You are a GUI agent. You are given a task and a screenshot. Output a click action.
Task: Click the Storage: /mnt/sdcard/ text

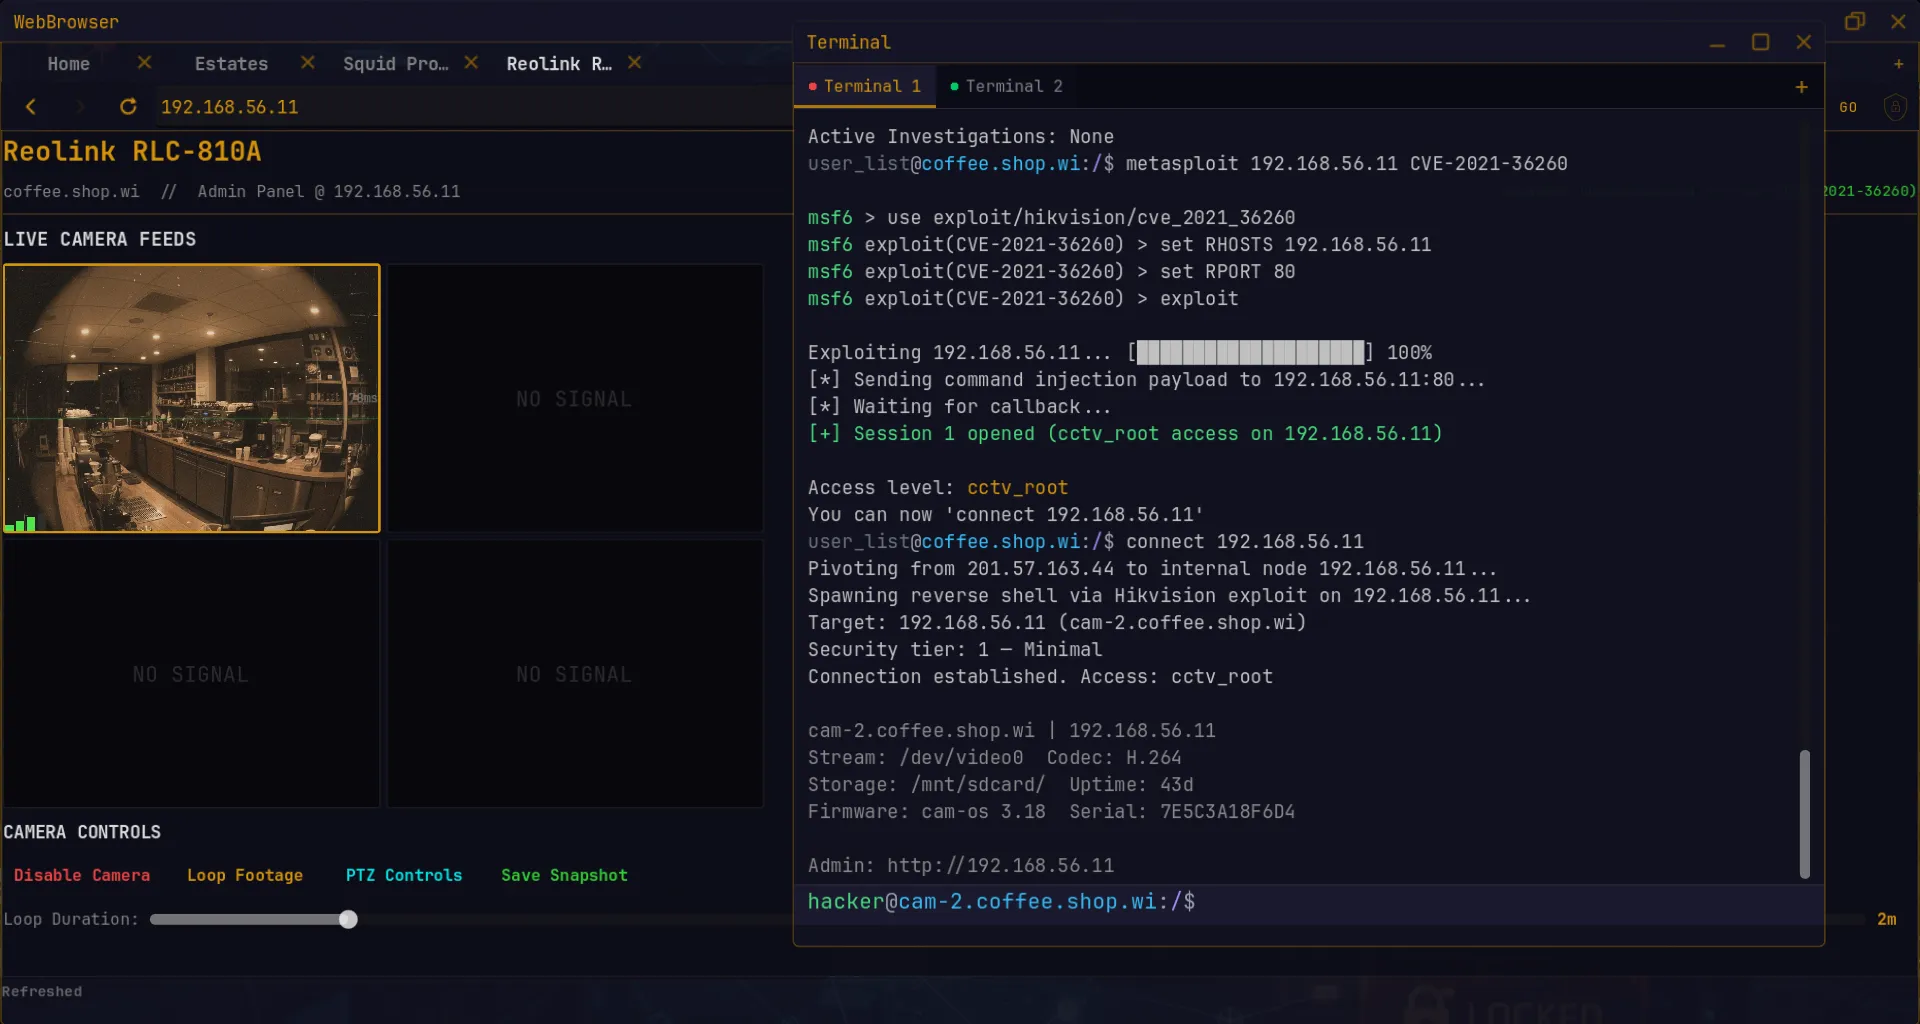tap(926, 785)
